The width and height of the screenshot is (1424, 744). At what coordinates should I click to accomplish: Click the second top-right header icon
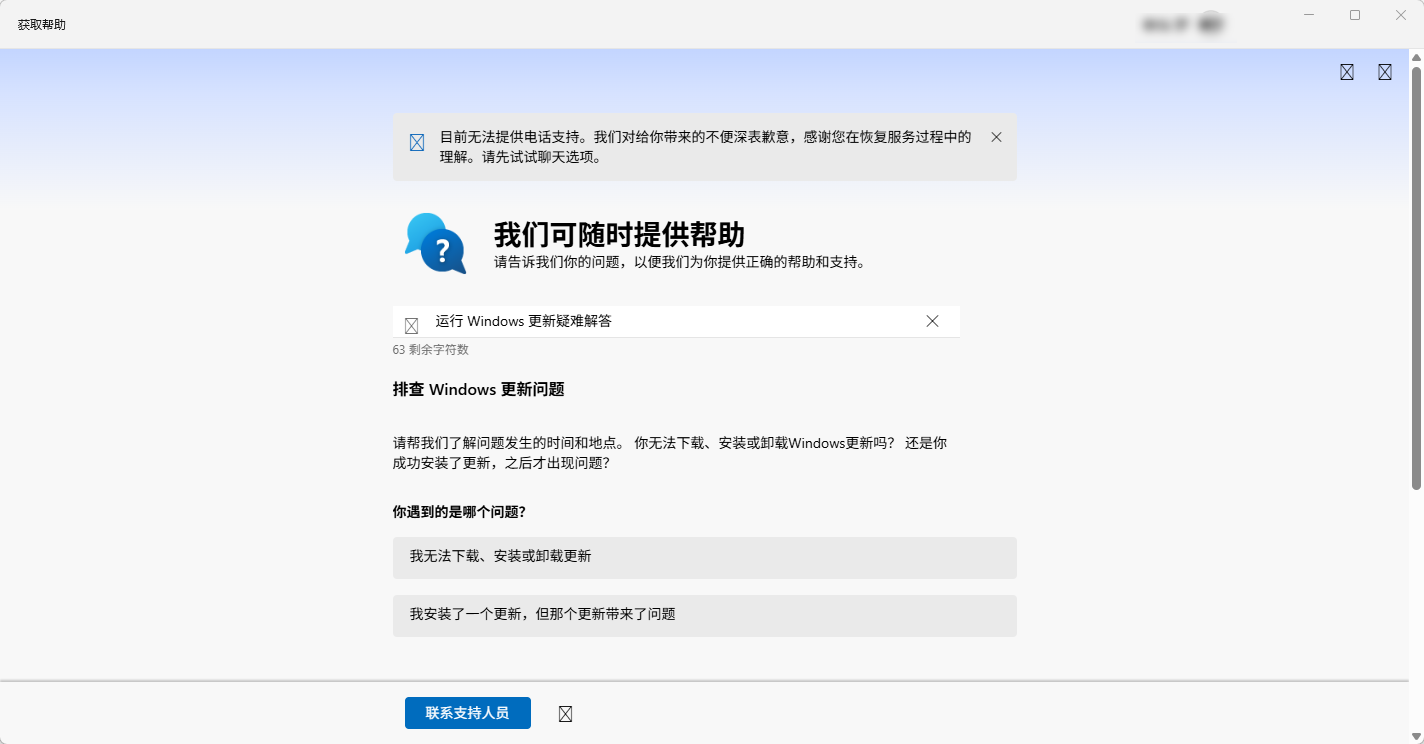(x=1385, y=72)
